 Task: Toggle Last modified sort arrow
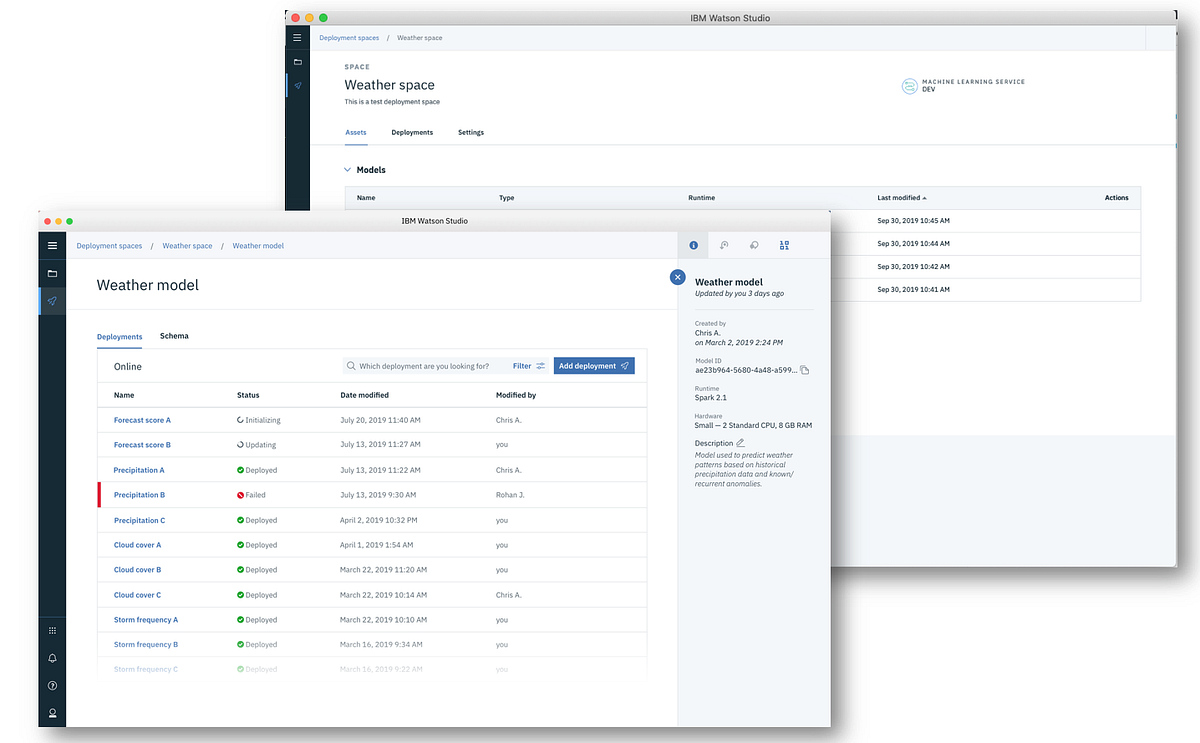pyautogui.click(x=924, y=197)
